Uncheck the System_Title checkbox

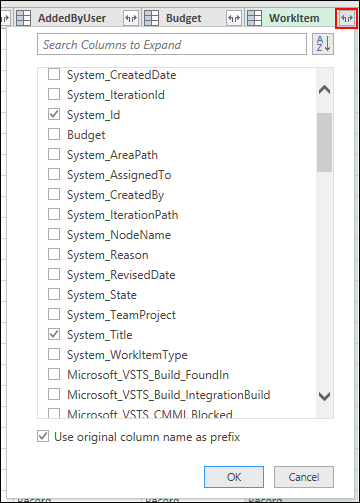[54, 334]
